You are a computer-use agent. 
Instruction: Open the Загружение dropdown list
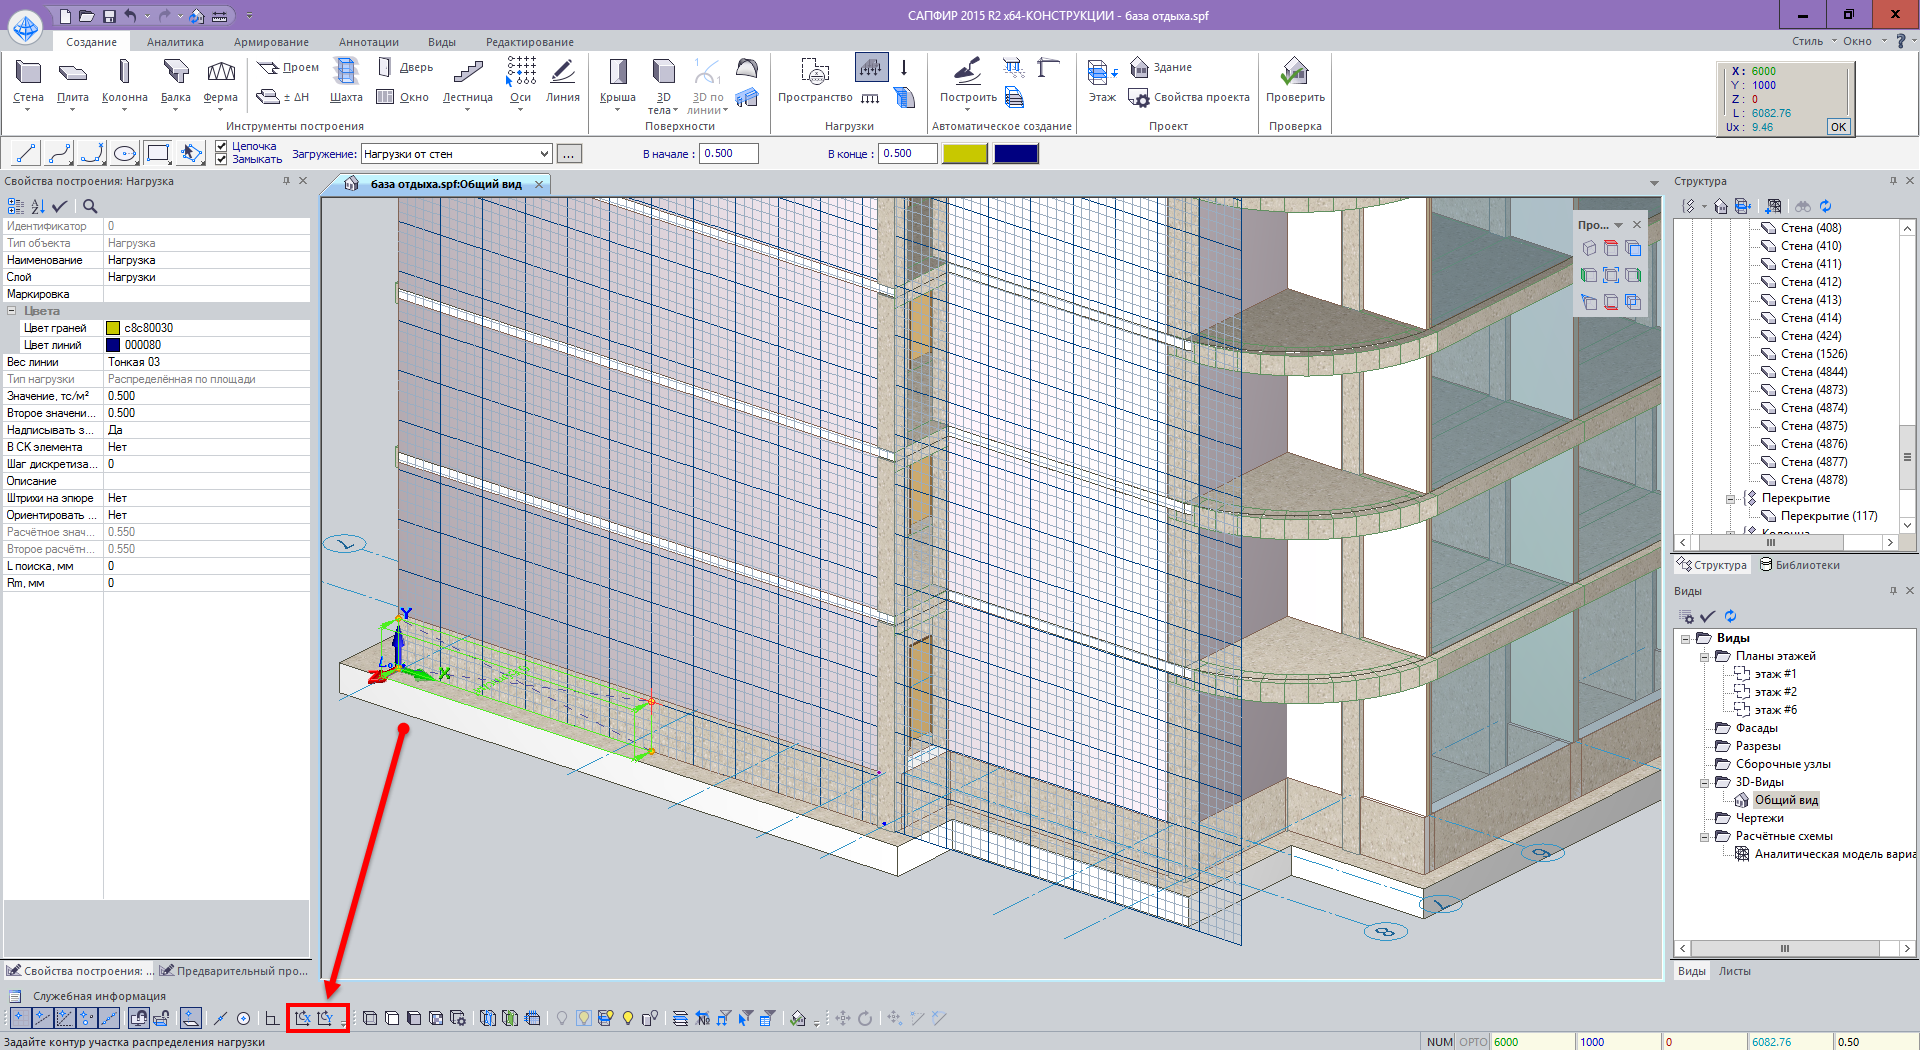544,154
